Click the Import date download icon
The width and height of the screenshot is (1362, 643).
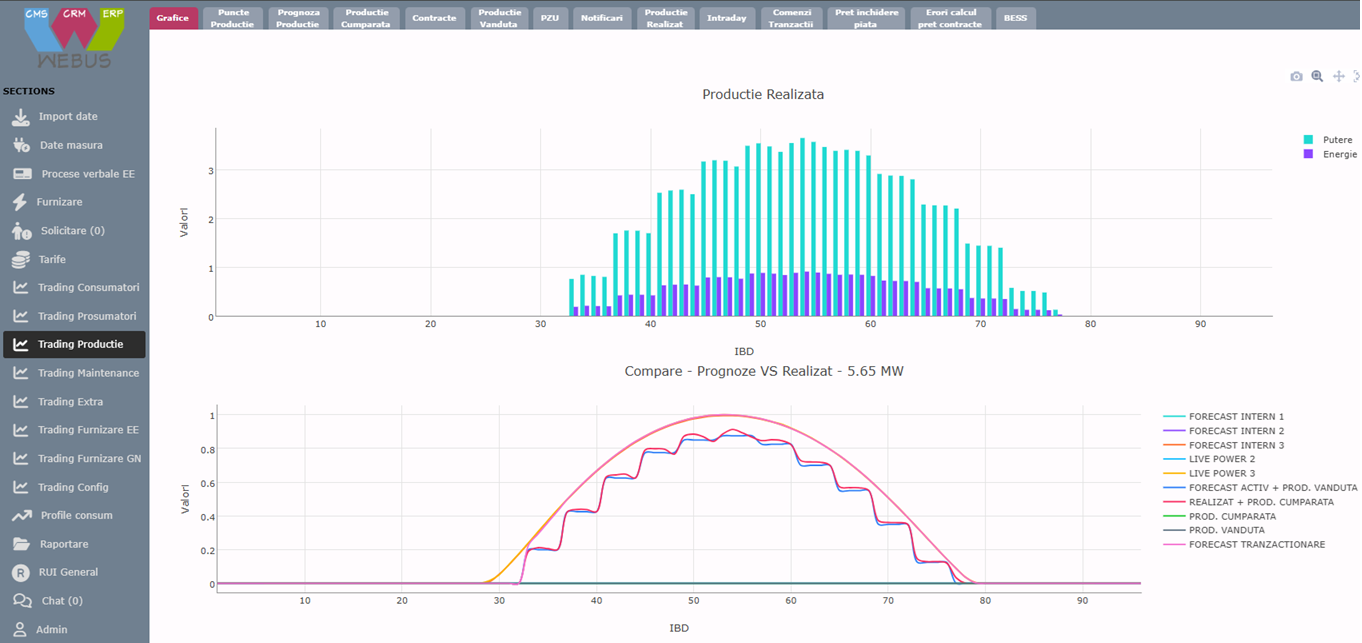click(x=20, y=117)
